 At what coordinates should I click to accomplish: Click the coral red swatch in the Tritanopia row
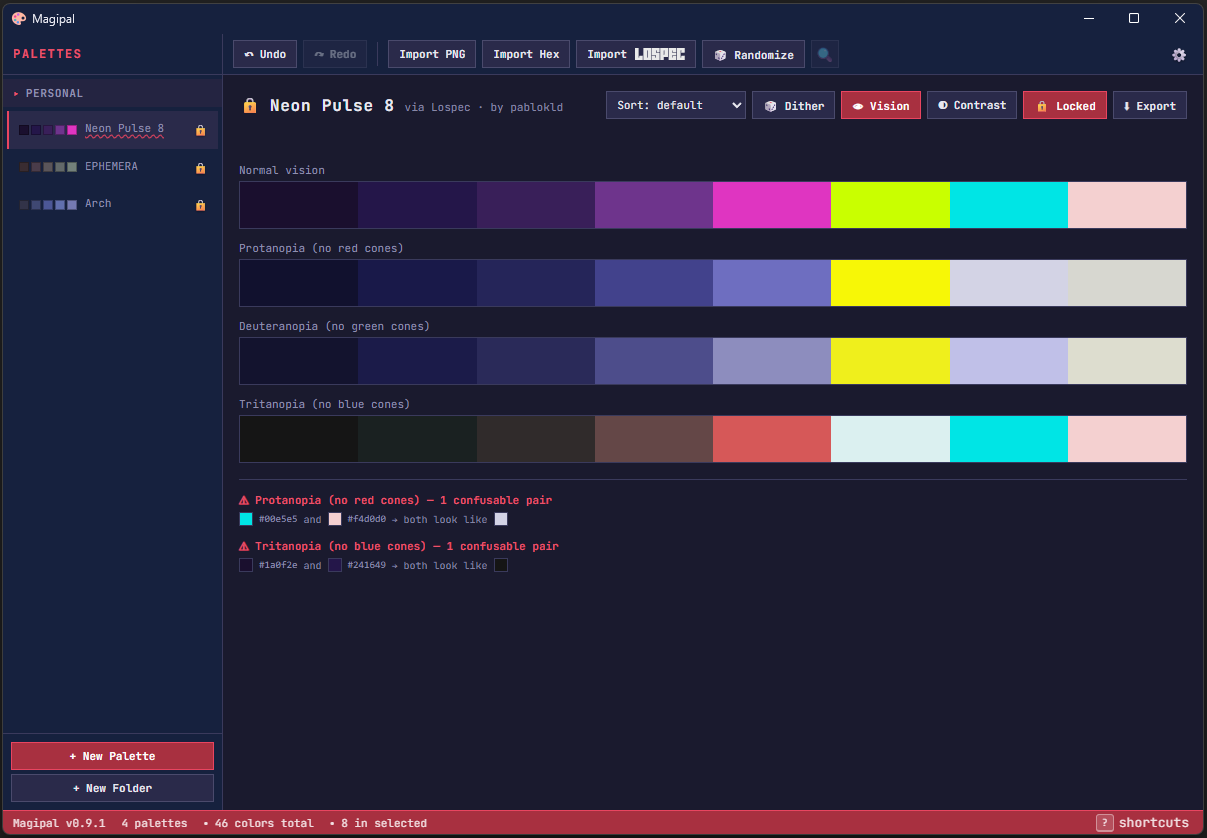point(772,439)
